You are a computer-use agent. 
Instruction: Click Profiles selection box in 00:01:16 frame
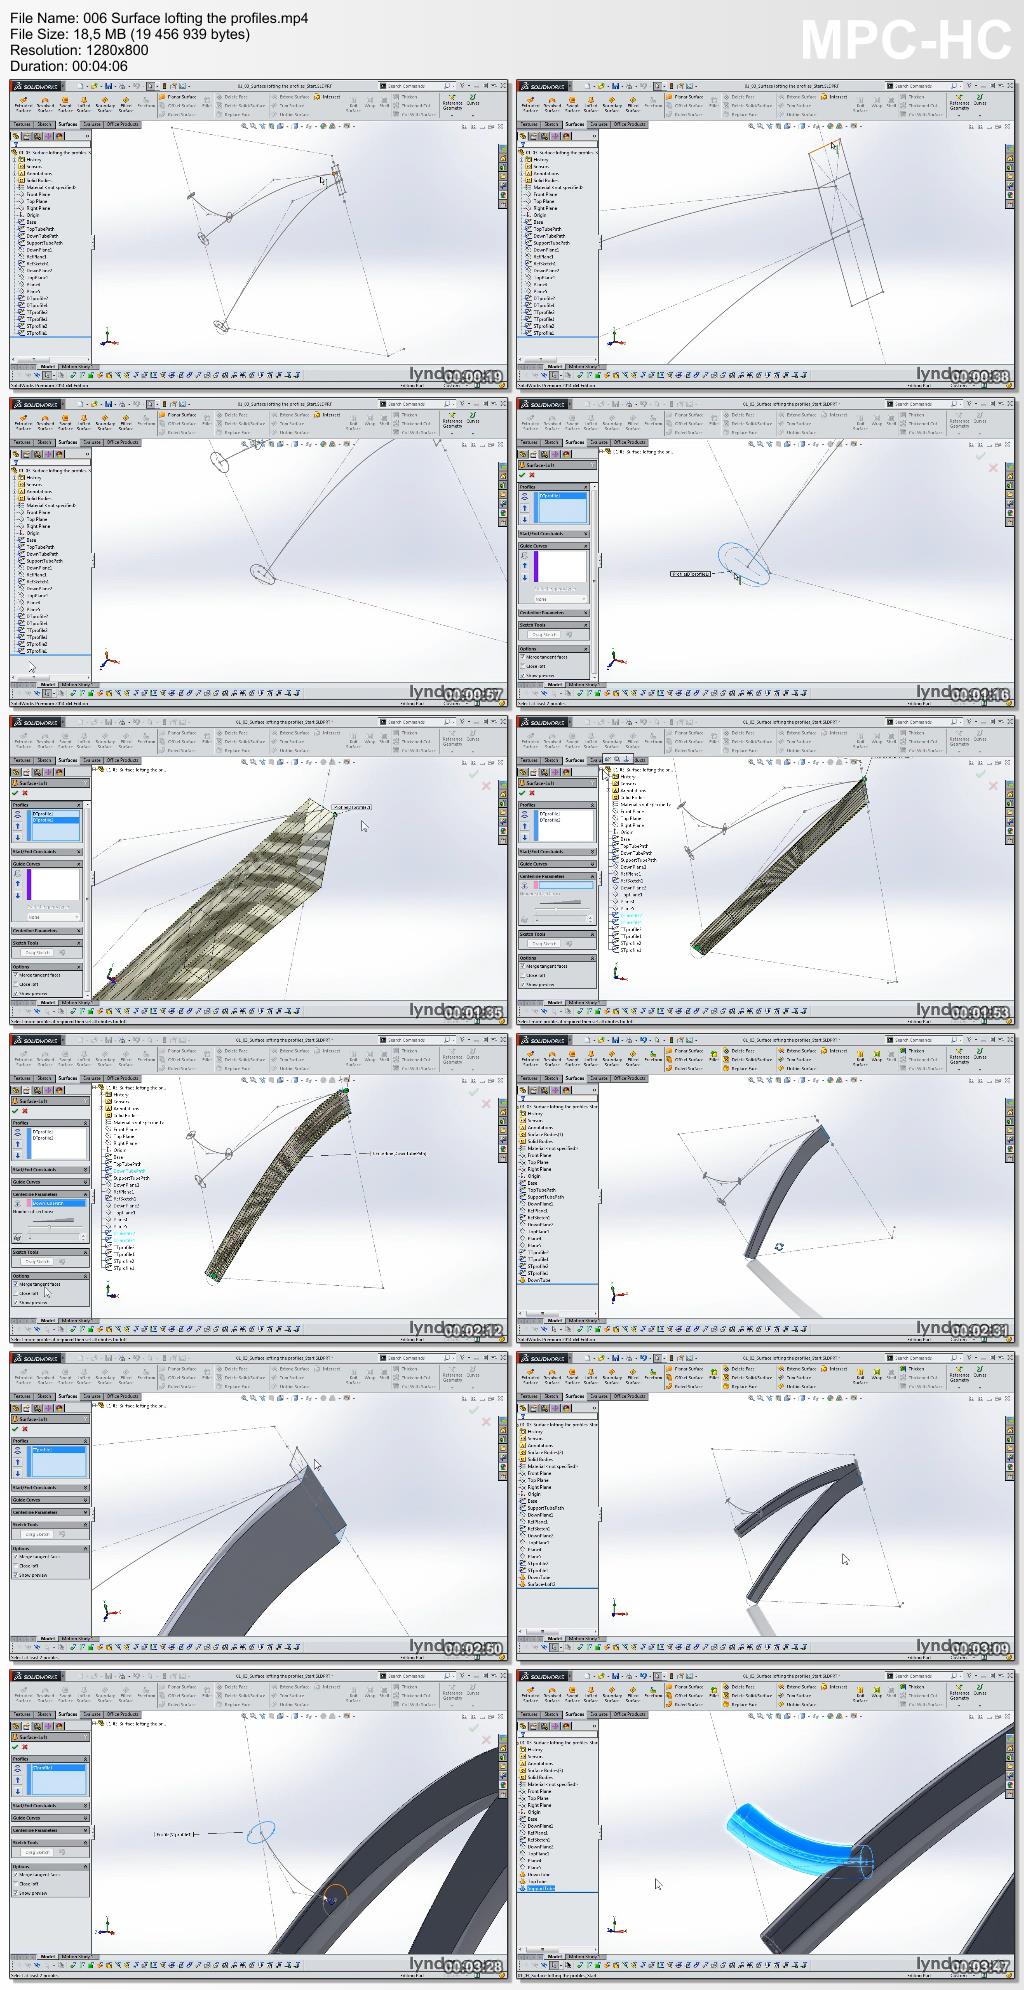562,507
